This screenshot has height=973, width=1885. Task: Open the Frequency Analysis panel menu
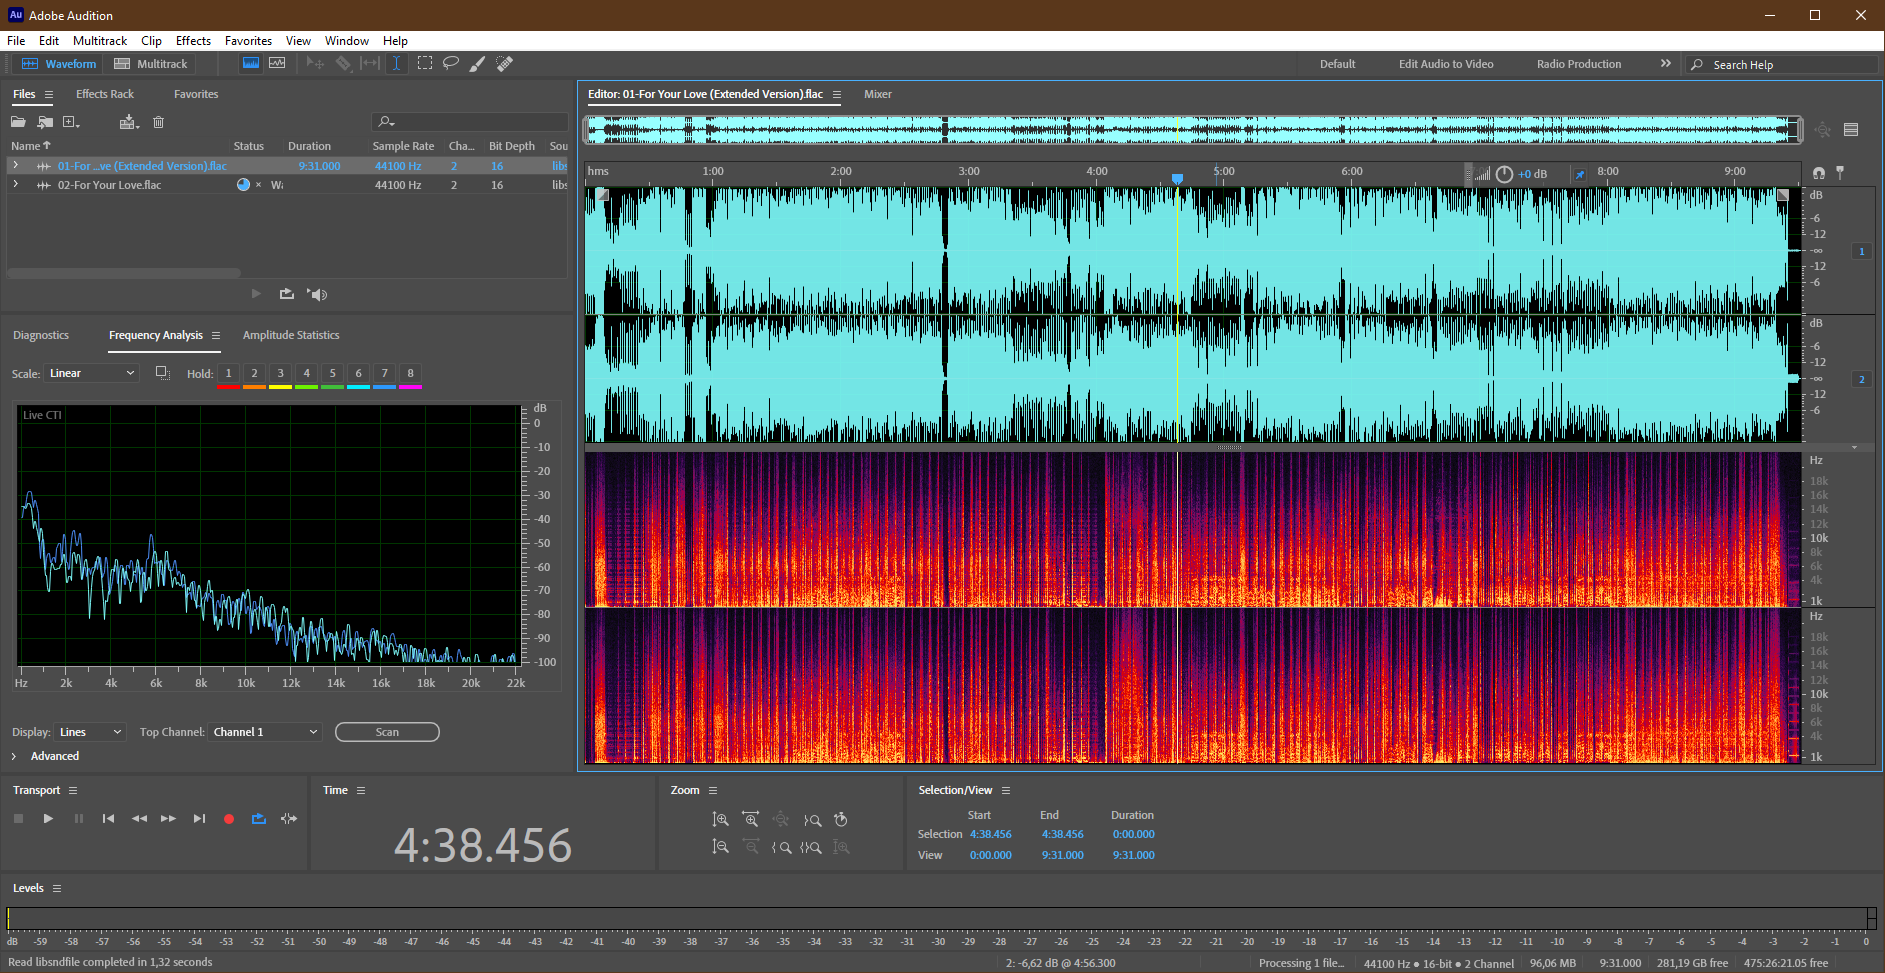(x=215, y=335)
